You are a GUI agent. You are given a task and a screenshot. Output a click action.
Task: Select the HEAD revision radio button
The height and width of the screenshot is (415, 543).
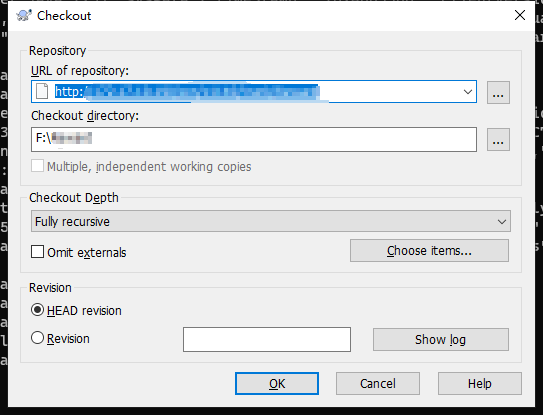point(37,310)
